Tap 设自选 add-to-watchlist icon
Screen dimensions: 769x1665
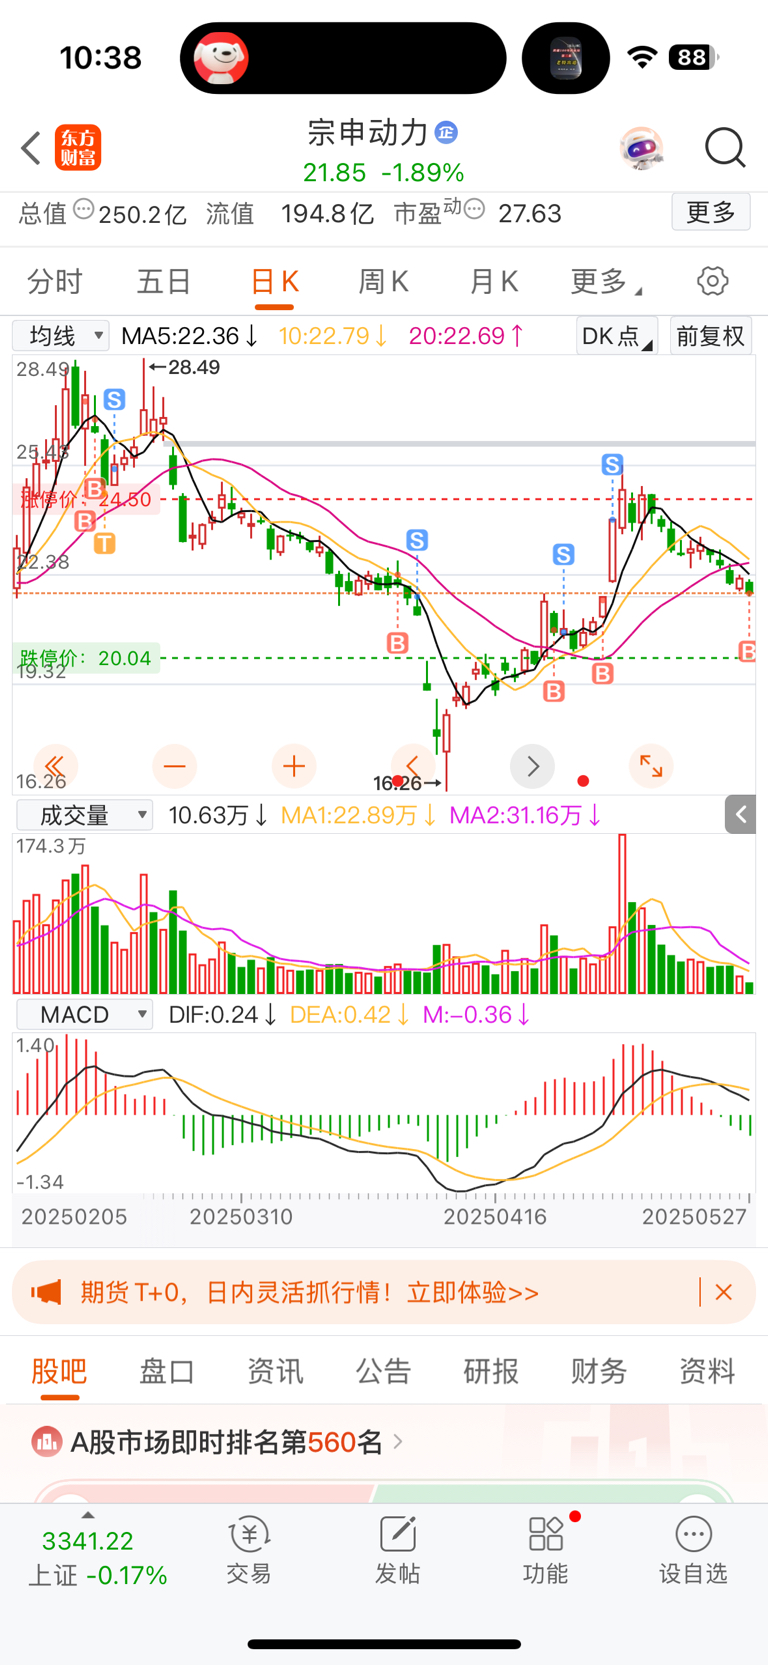pyautogui.click(x=693, y=1551)
